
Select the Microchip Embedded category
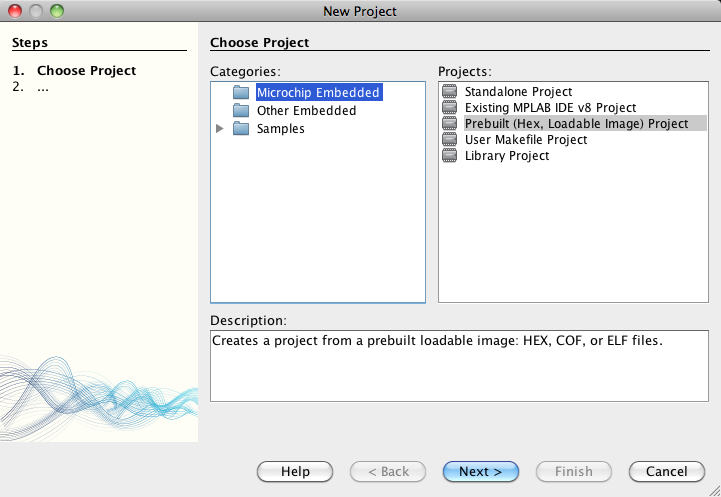click(317, 92)
